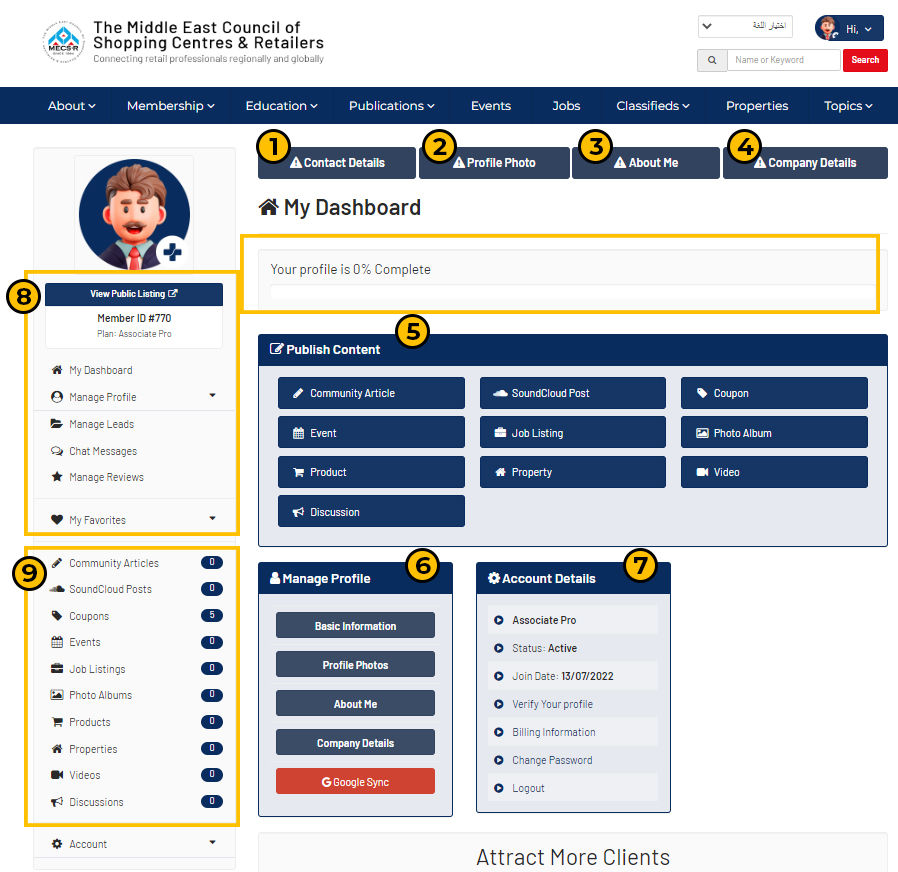Click the briefcase icon beside Job Listings
This screenshot has width=898, height=872.
[x=57, y=668]
